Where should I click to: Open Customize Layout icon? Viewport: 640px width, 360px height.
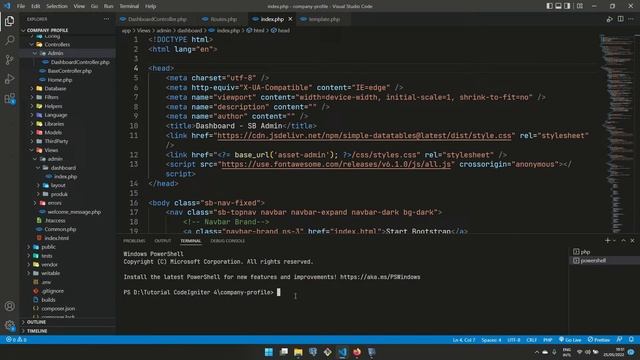580,6
